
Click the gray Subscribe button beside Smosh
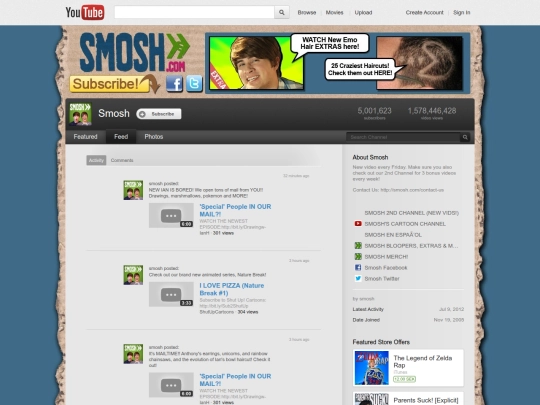click(x=159, y=114)
